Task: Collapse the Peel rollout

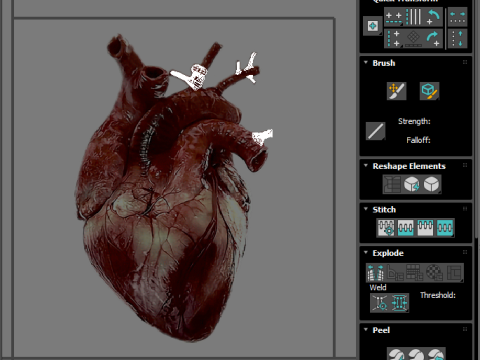Action: [x=366, y=330]
